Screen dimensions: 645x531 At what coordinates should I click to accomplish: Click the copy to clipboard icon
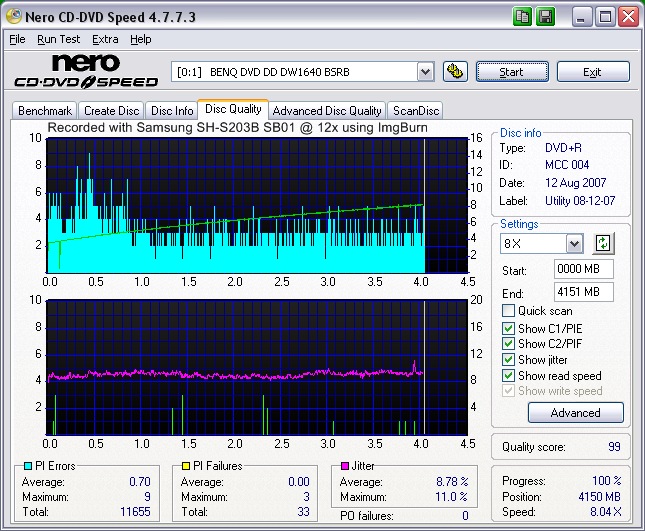point(523,17)
